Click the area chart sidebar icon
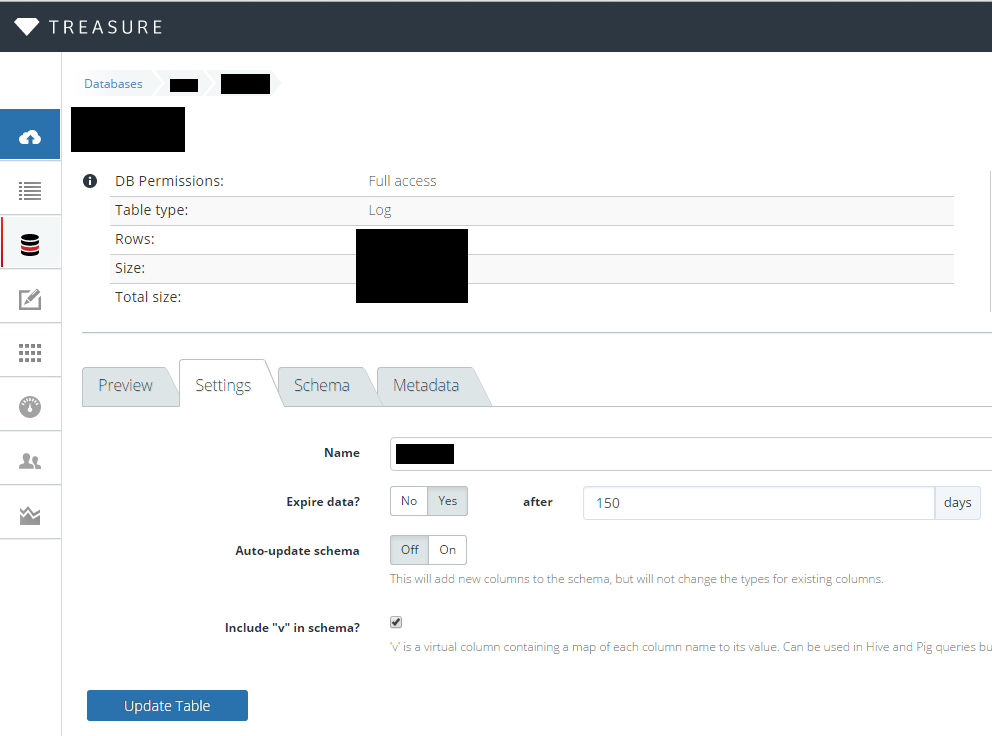The height and width of the screenshot is (736, 992). pos(30,515)
